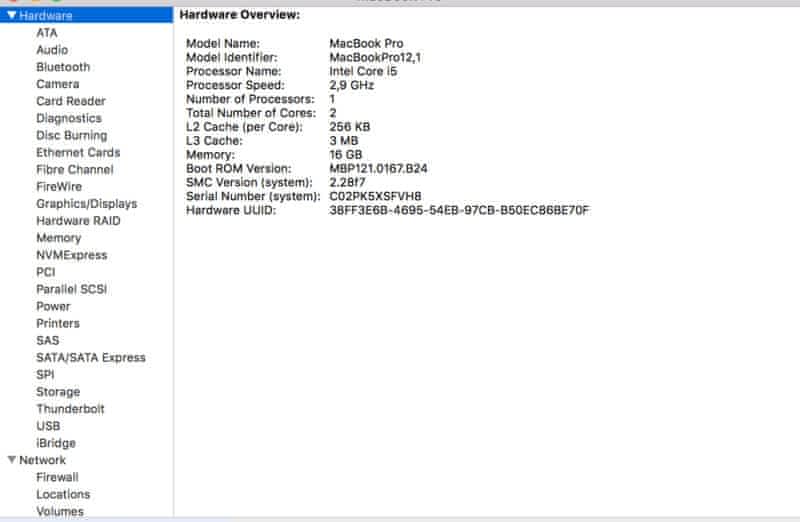This screenshot has width=800, height=522.
Task: Select iBridge in the sidebar
Action: coord(56,443)
